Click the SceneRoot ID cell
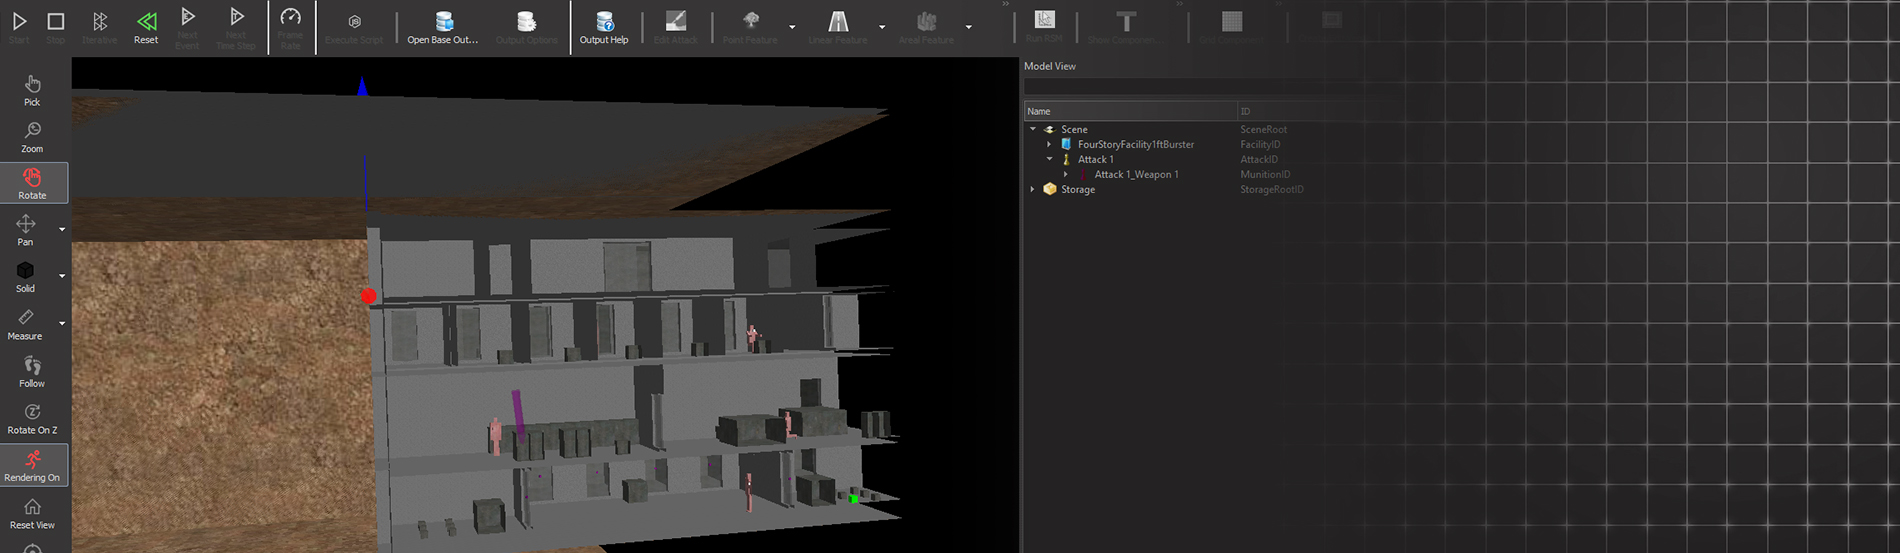1900x553 pixels. (1263, 129)
